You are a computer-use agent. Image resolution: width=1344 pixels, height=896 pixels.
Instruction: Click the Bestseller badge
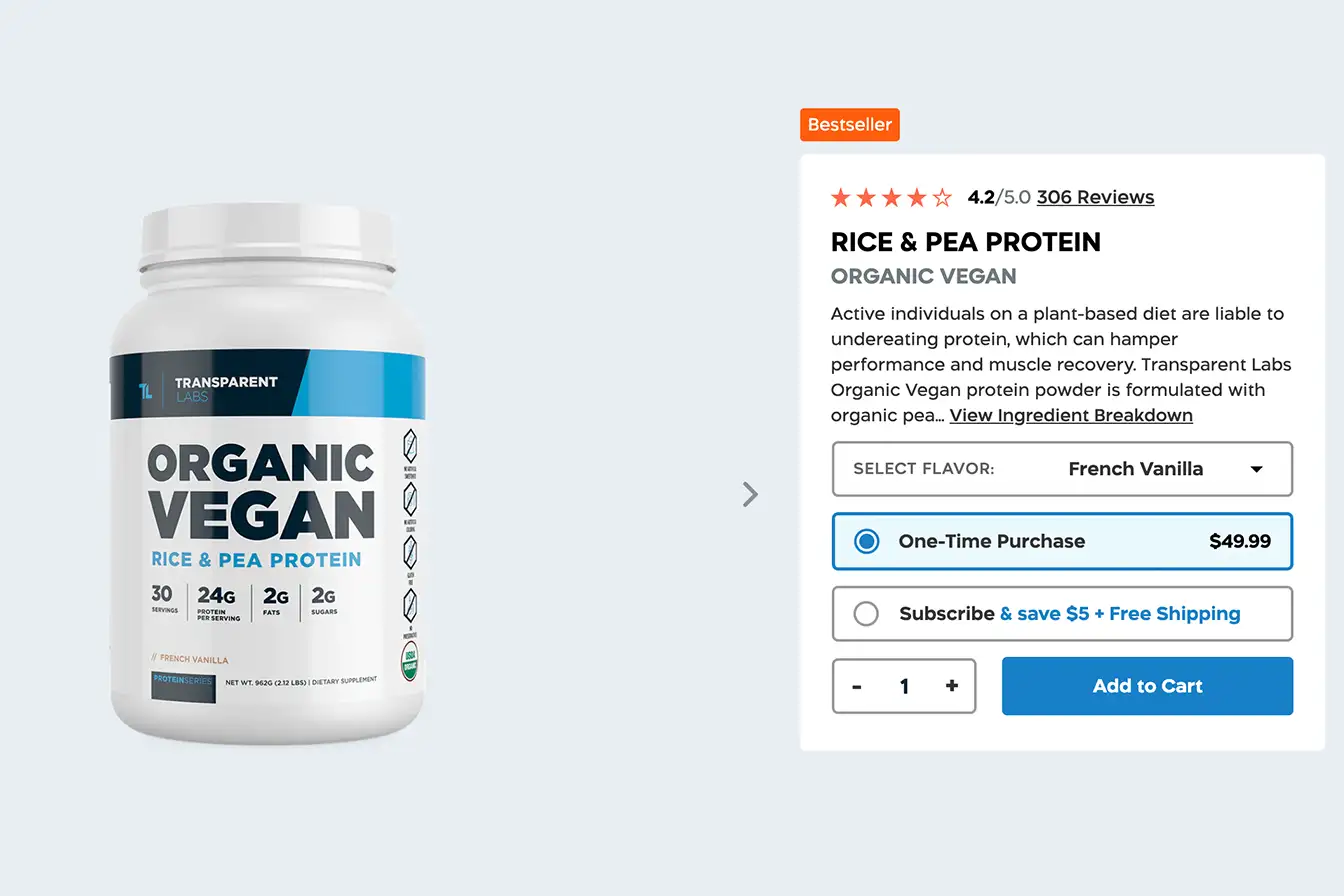[850, 125]
